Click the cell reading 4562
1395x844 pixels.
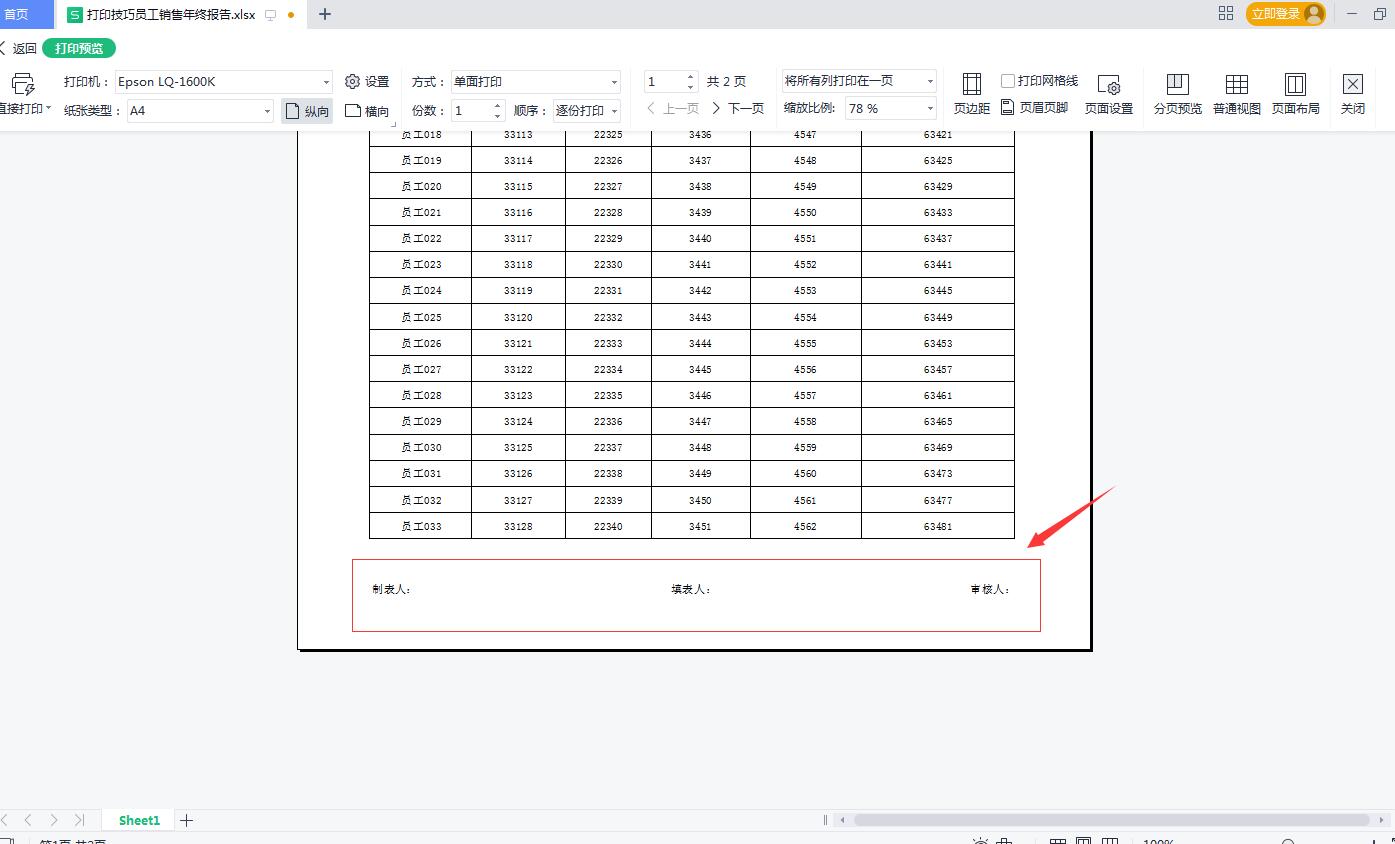tap(805, 526)
